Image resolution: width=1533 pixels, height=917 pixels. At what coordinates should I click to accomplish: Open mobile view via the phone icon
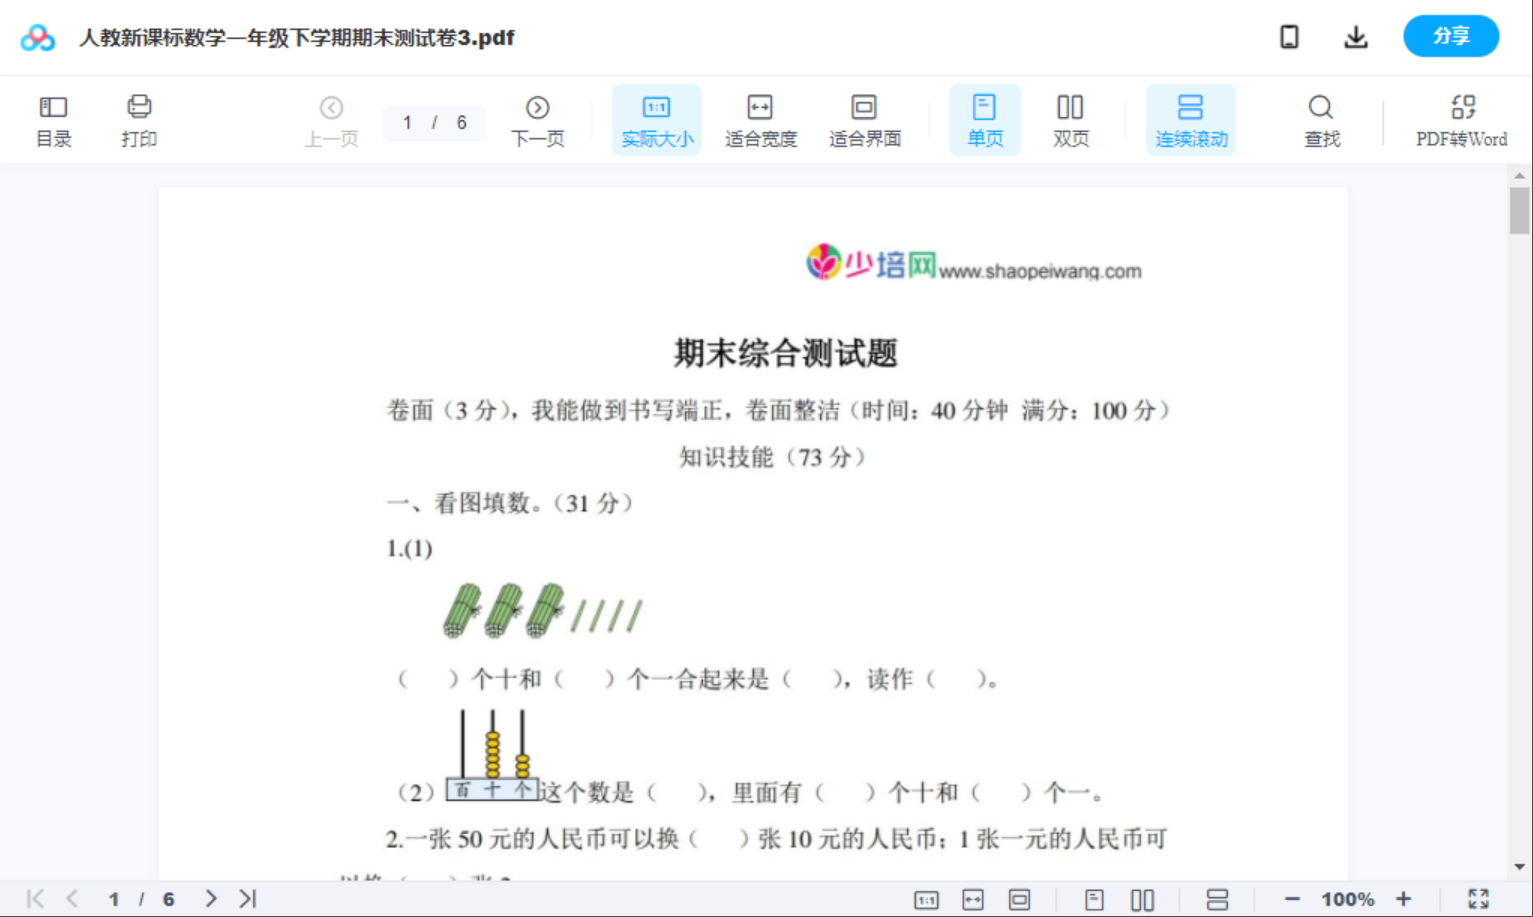[1289, 36]
